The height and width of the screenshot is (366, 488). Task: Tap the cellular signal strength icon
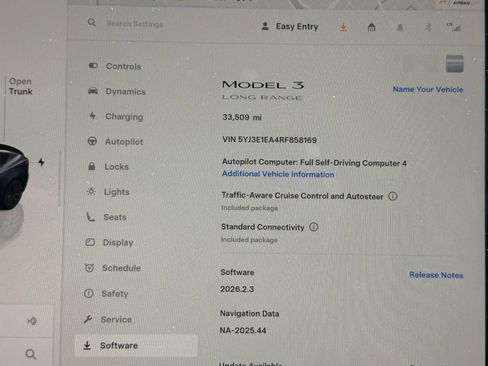pyautogui.click(x=454, y=27)
